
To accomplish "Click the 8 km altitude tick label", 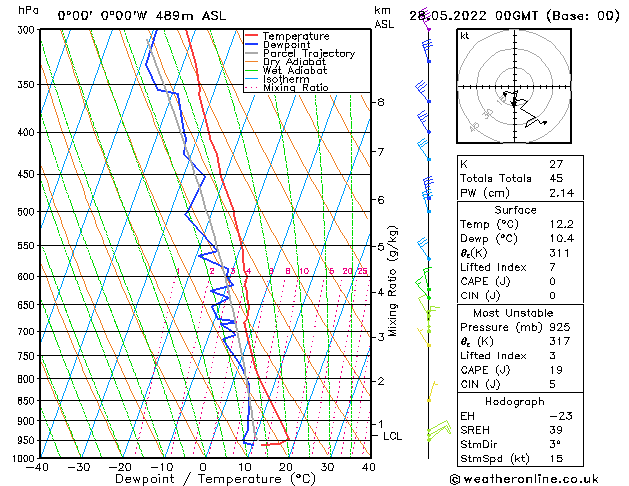I will (380, 102).
